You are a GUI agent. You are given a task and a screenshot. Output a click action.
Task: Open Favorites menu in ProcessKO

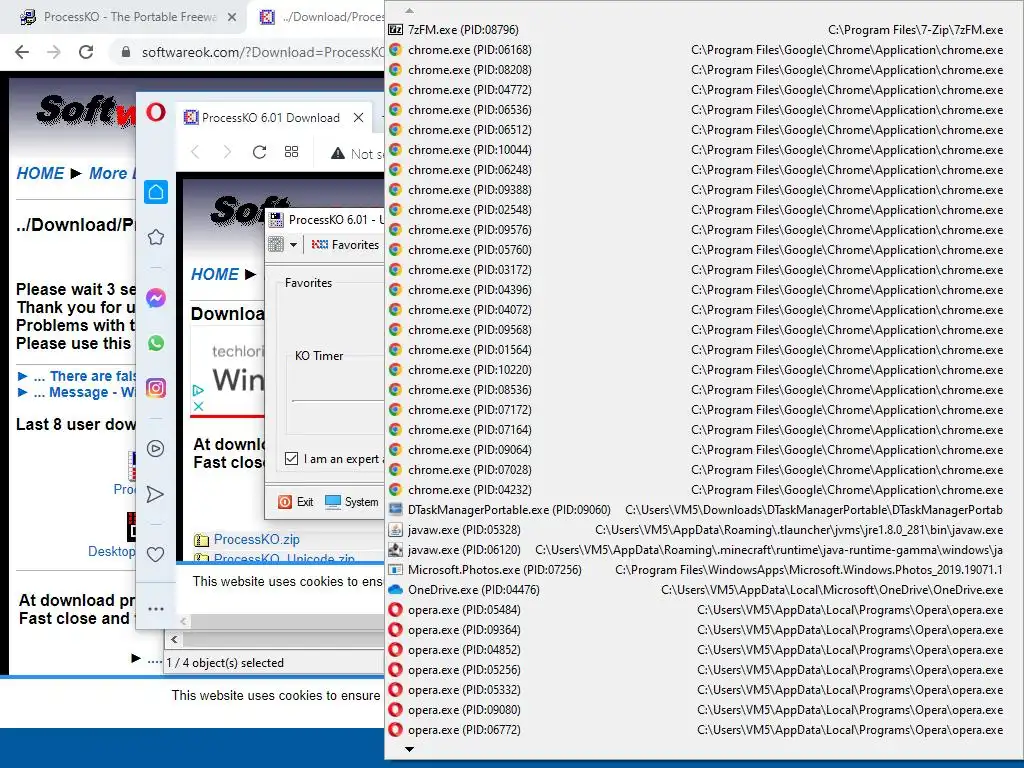(345, 245)
